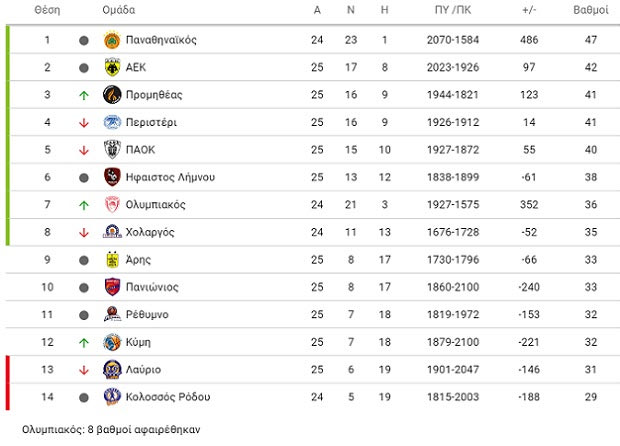
Task: Click the Κολοσσός Ρόδου logo
Action: (112, 397)
